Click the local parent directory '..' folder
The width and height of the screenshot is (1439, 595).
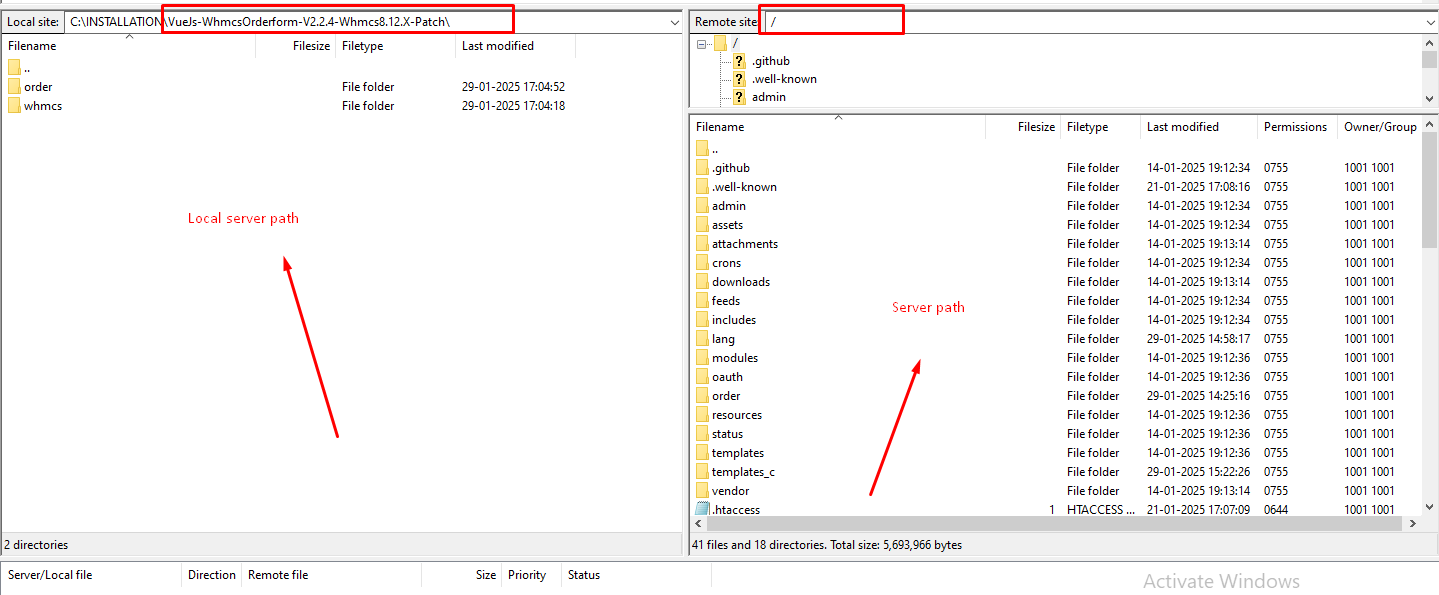pyautogui.click(x=26, y=68)
